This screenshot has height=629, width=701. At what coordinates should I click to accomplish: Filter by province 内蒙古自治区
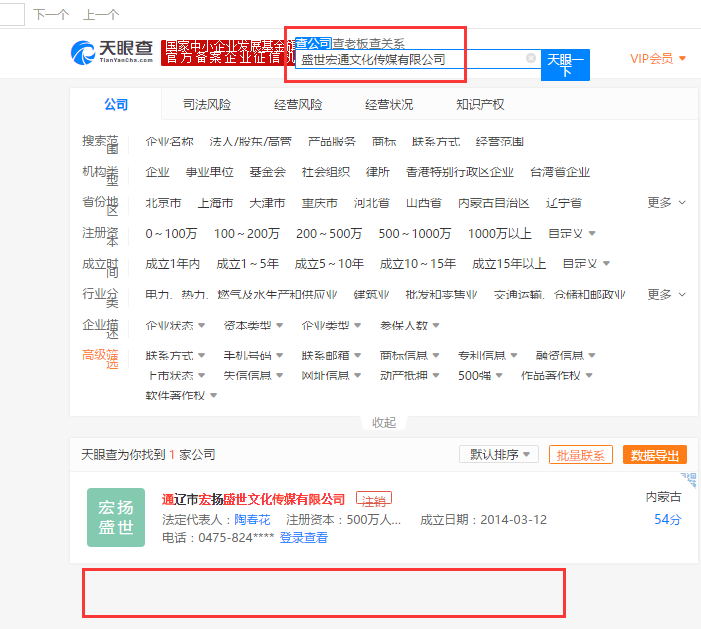pyautogui.click(x=494, y=203)
